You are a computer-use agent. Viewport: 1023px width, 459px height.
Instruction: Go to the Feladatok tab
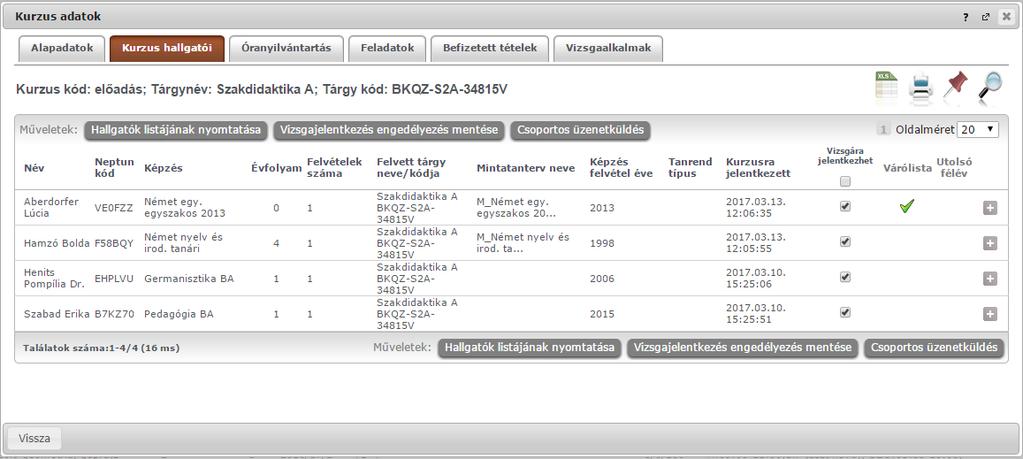click(387, 48)
